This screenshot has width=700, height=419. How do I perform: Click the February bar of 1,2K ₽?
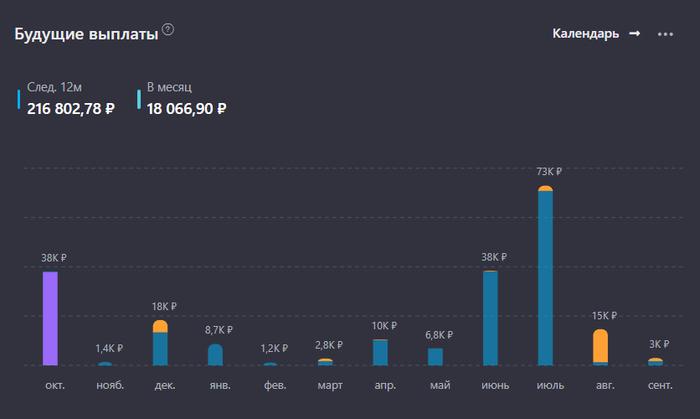click(x=270, y=364)
